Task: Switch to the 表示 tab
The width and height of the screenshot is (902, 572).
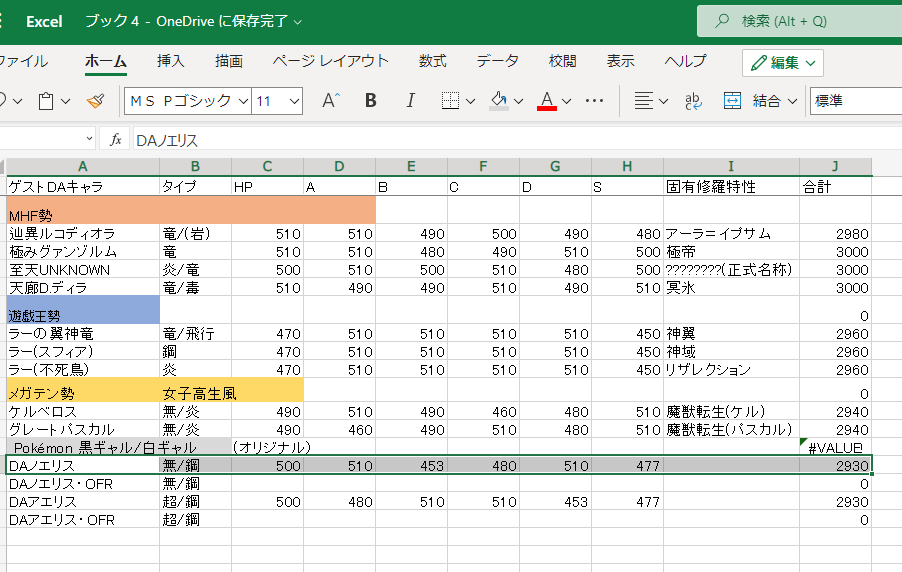Action: coord(620,61)
